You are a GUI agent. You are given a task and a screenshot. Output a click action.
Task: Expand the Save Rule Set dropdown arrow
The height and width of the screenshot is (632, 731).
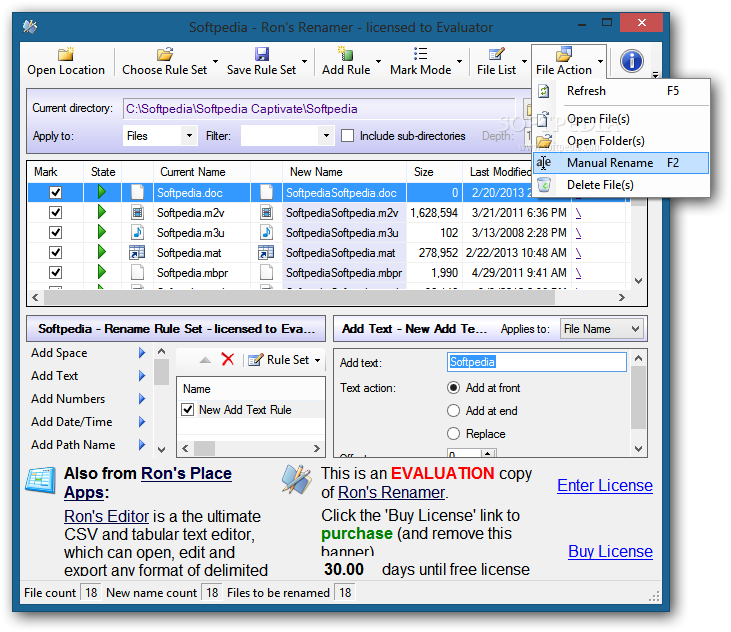(304, 61)
